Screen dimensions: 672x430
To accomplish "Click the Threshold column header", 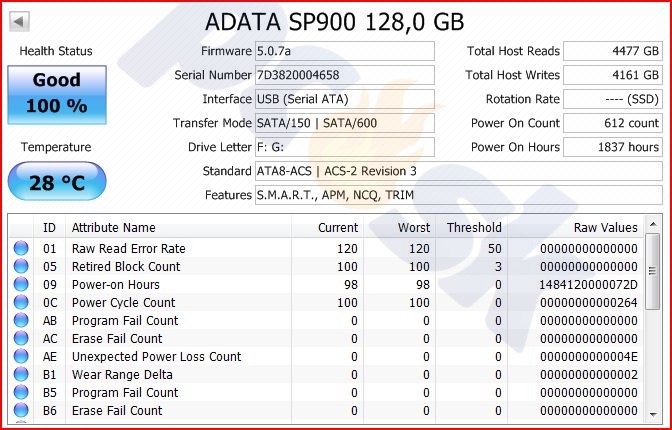I will pyautogui.click(x=472, y=227).
